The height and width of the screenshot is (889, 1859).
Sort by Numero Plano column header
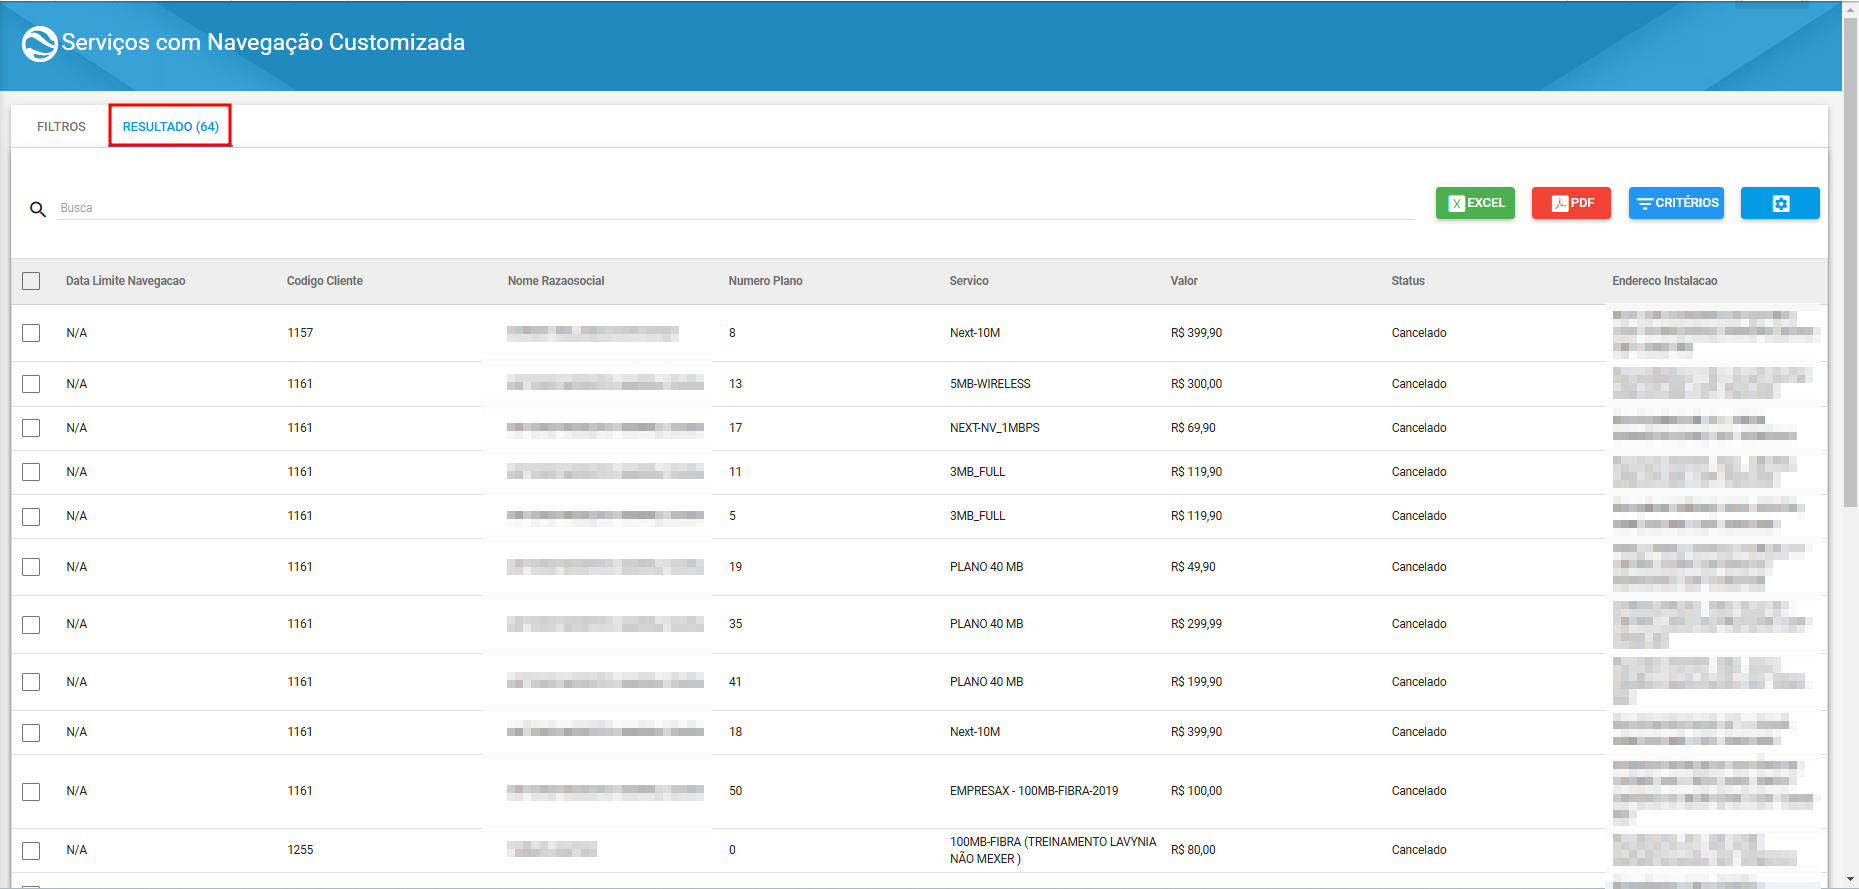coord(766,281)
